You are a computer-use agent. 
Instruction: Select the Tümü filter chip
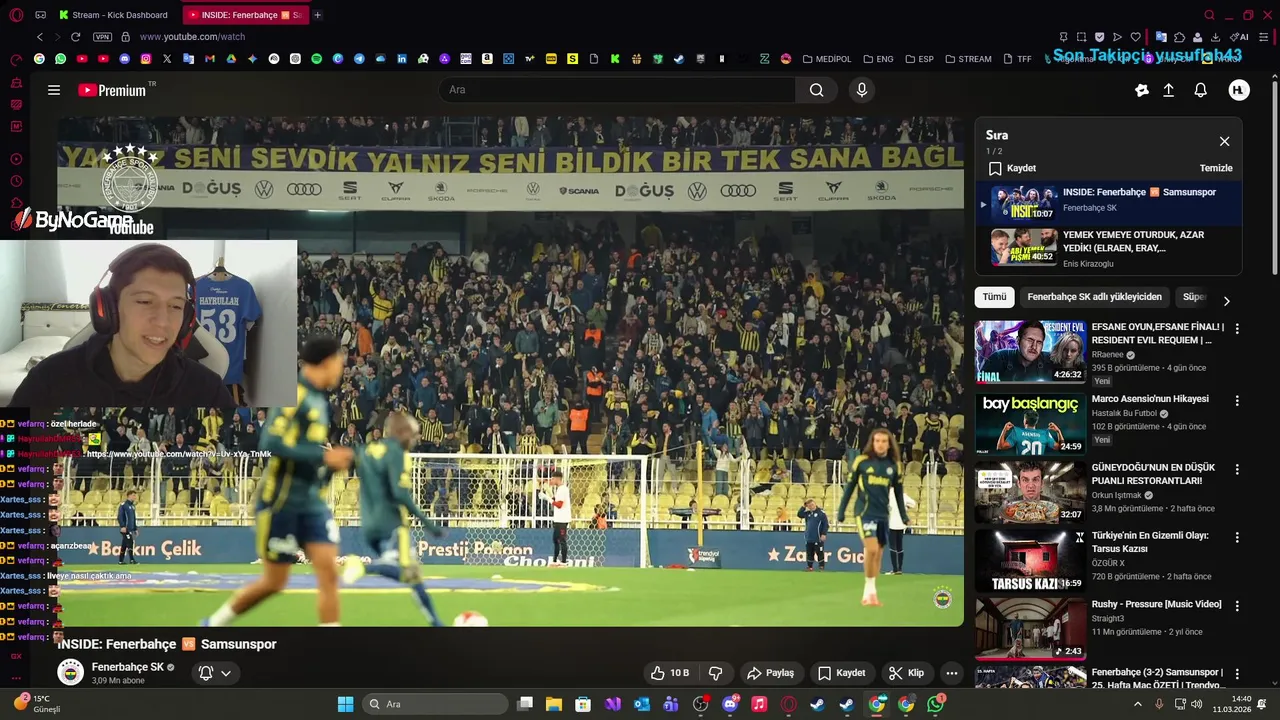994,297
